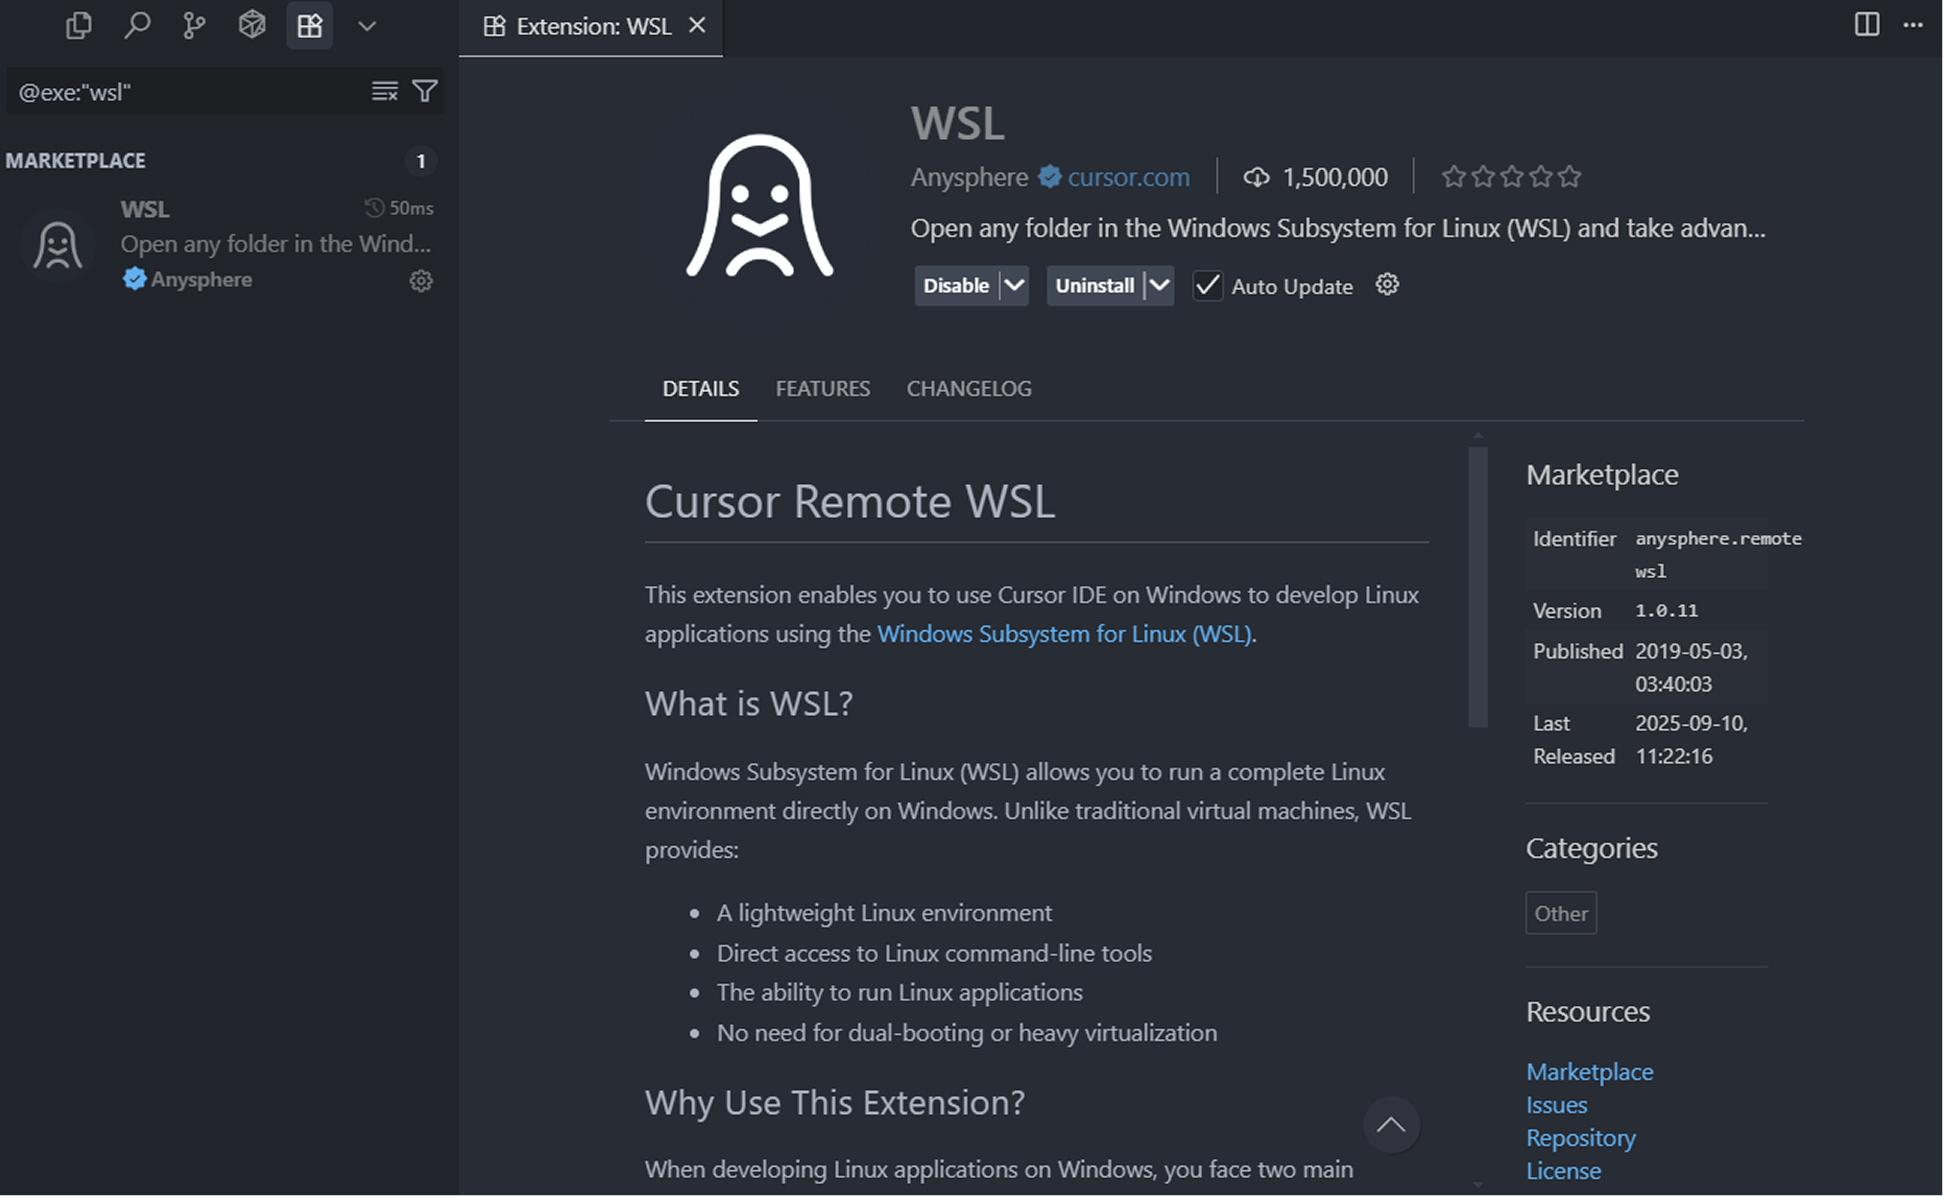Clear extensions search results icon

click(384, 91)
